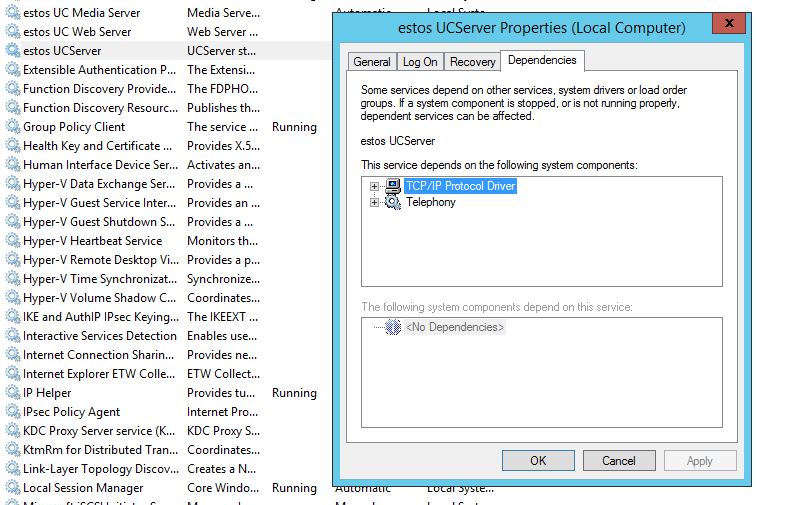Click the gear icon beside estos UCServer service
Screen dimensions: 785x505
tap(12, 51)
